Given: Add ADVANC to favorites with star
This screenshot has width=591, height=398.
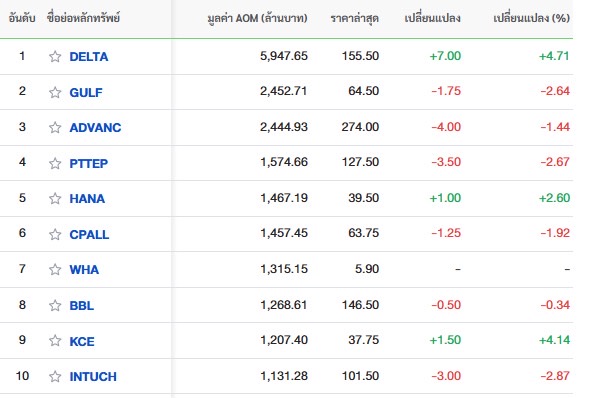Looking at the screenshot, I should 55,127.
